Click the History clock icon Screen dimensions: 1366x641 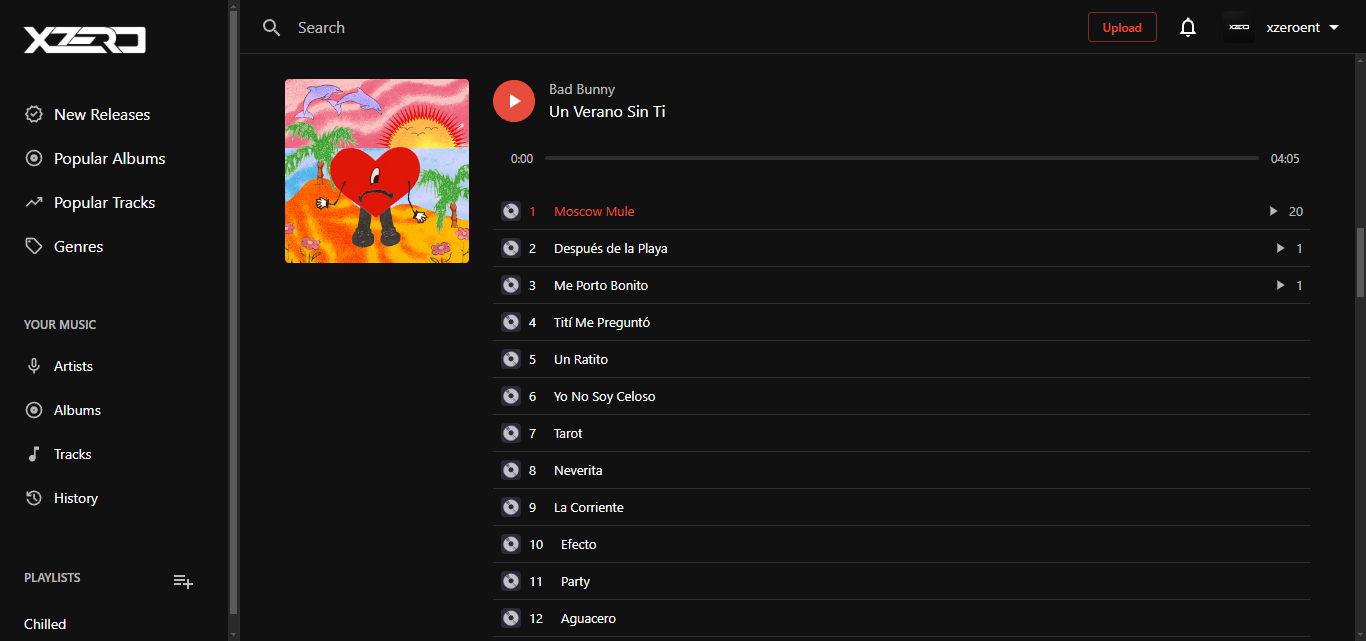pos(34,499)
